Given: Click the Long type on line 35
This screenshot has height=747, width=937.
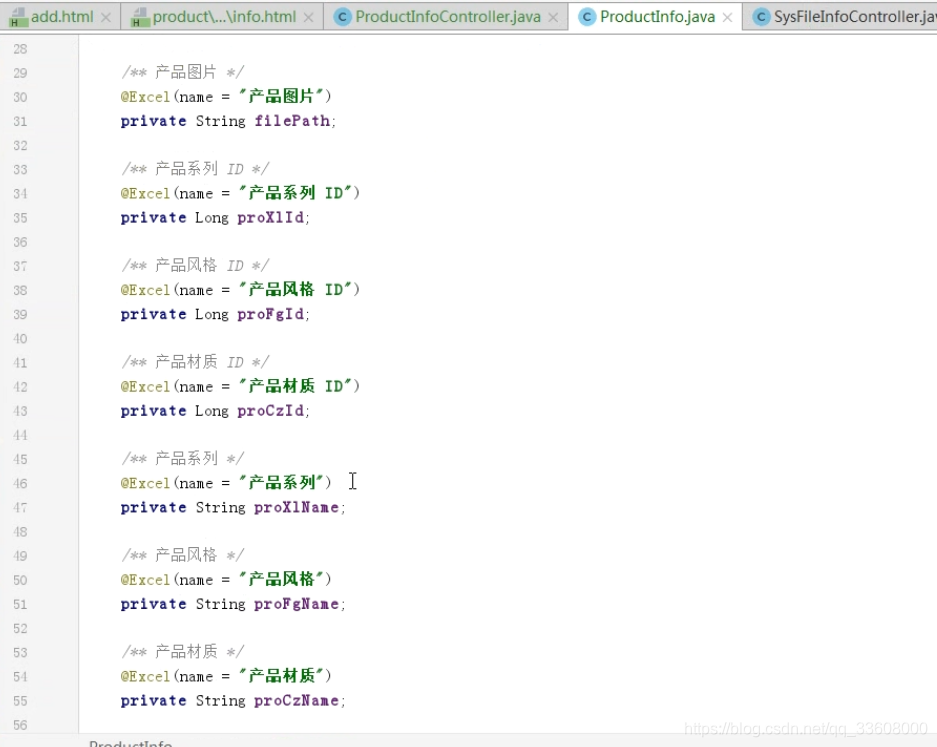Looking at the screenshot, I should pyautogui.click(x=212, y=218).
